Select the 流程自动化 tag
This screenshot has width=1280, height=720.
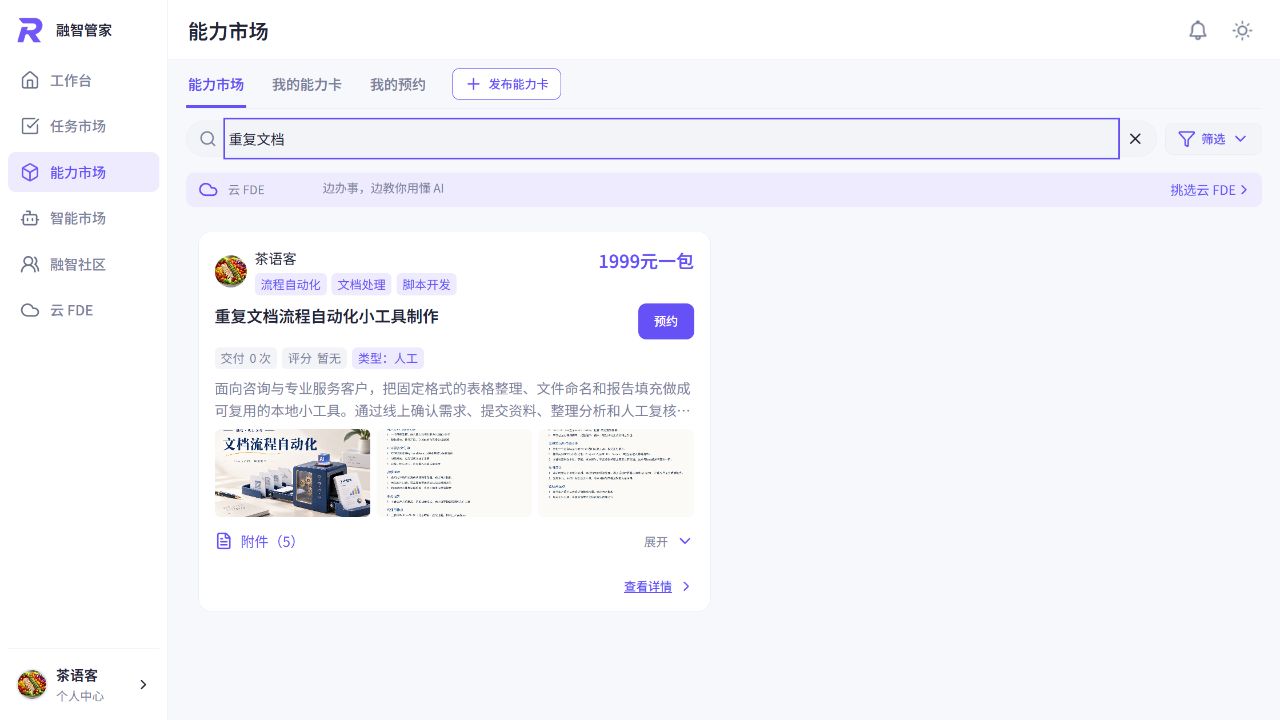tap(291, 285)
